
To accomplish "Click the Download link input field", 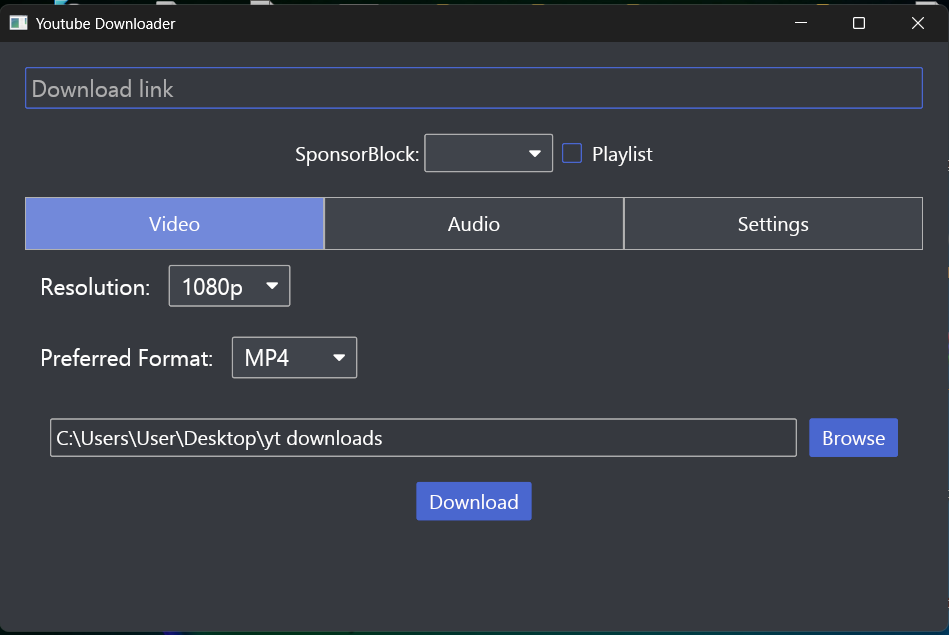I will point(473,88).
